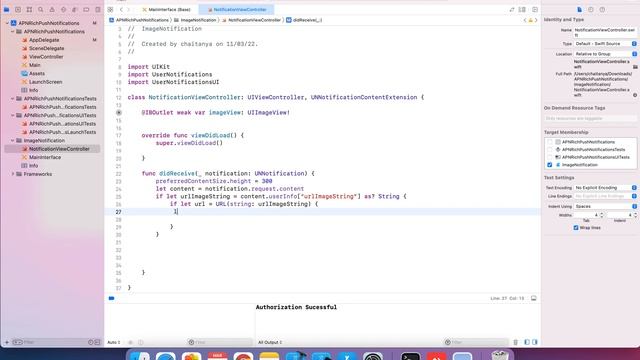This screenshot has height=360, width=640.
Task: Click didReceive(_:) in the jump bar
Action: (x=304, y=20)
